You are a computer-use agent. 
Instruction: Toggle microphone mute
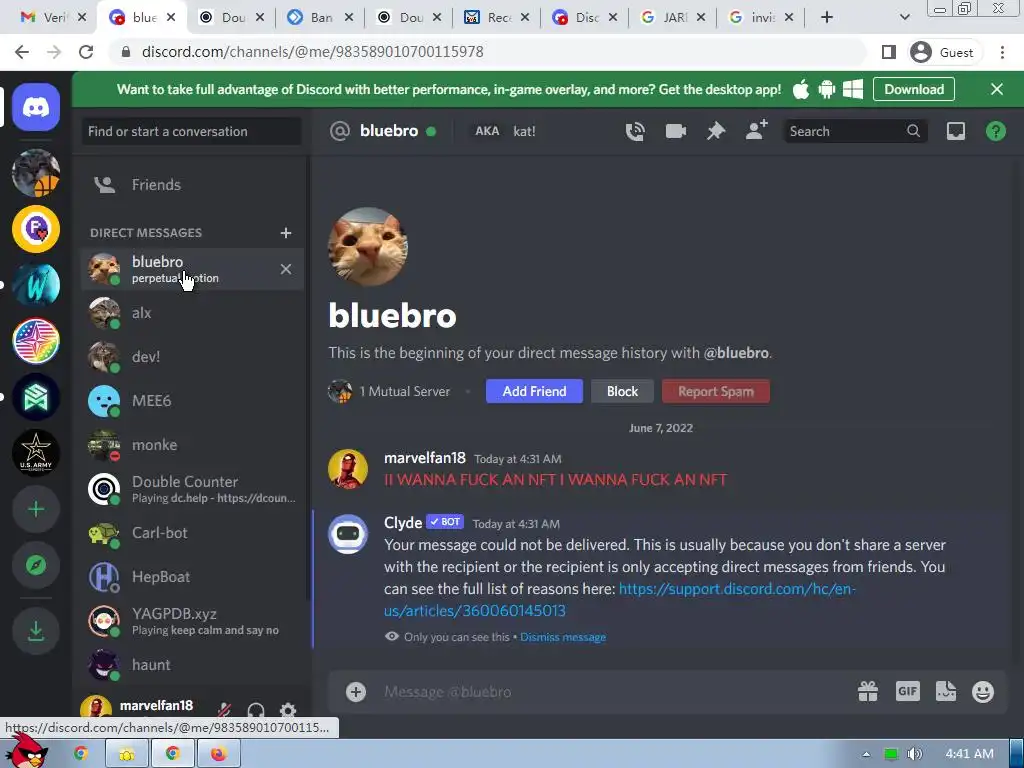(x=224, y=711)
